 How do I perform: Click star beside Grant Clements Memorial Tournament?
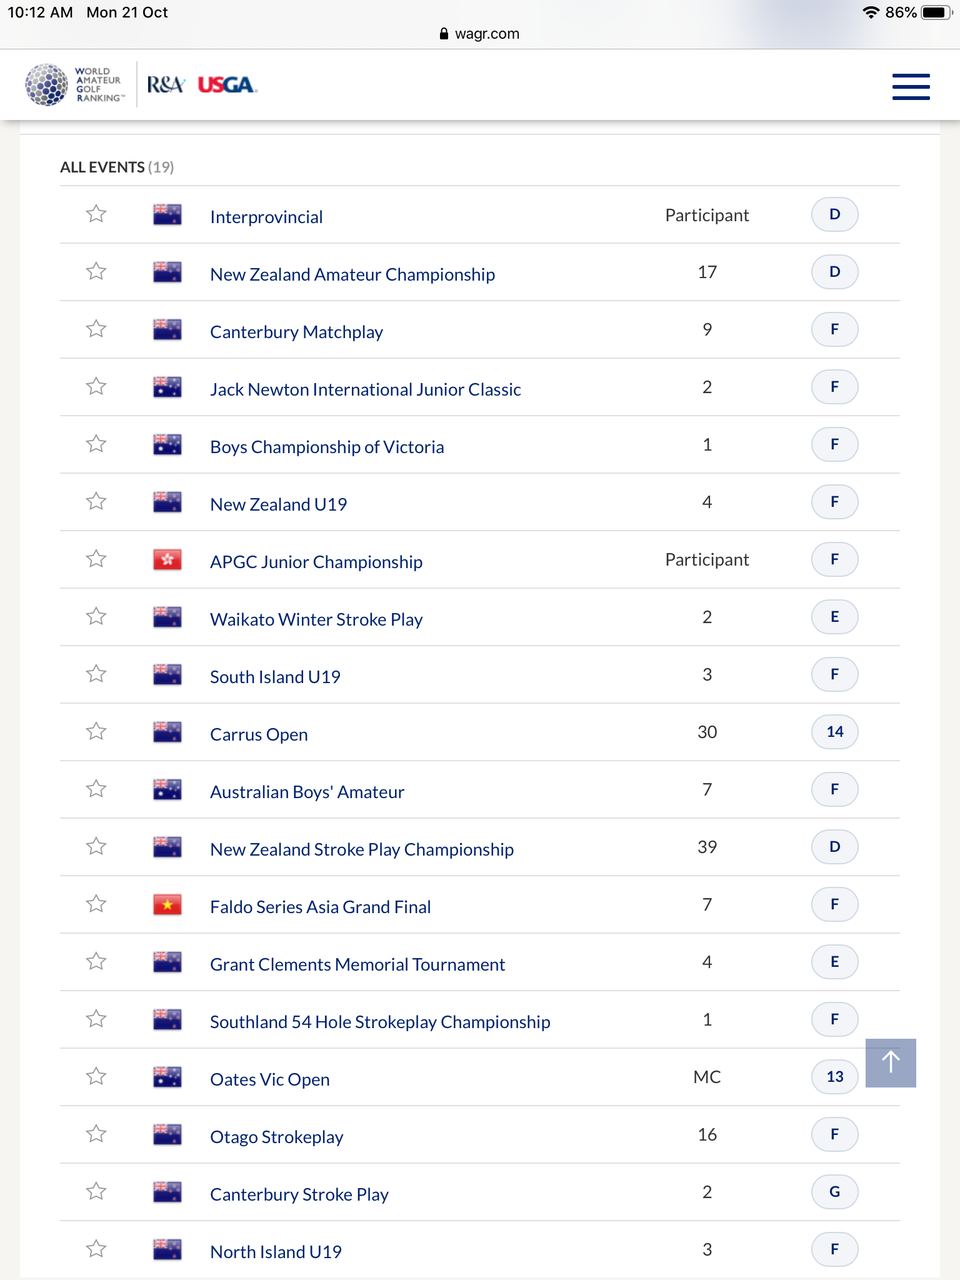pyautogui.click(x=96, y=961)
